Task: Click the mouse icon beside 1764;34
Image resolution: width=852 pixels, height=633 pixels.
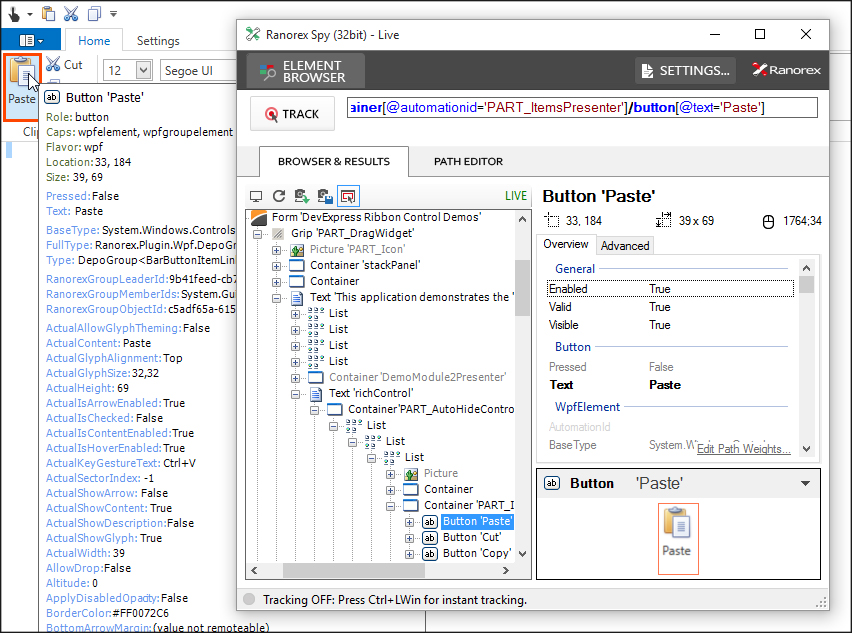Action: point(768,222)
